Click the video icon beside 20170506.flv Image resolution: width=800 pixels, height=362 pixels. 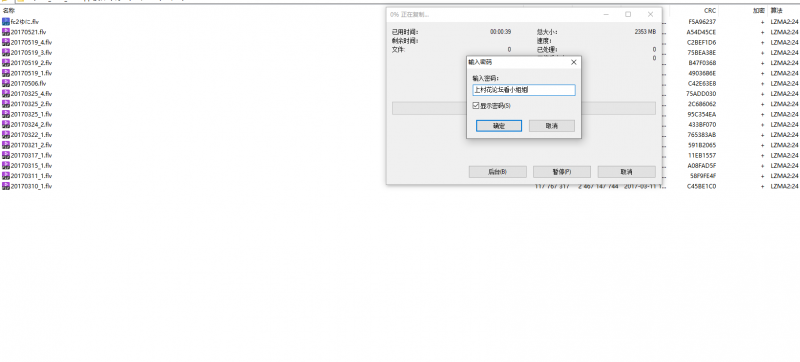point(6,83)
